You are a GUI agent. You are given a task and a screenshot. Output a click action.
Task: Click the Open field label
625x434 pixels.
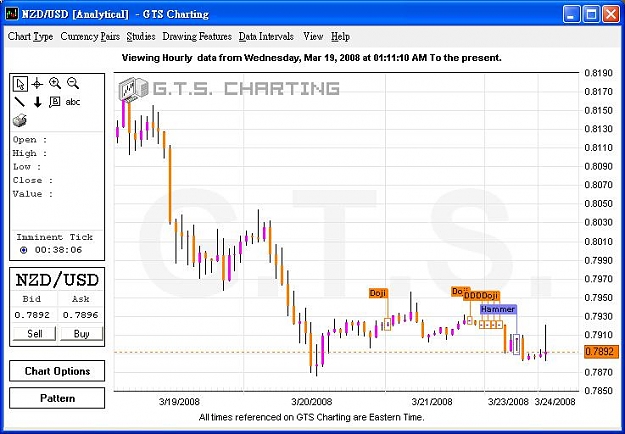pyautogui.click(x=30, y=140)
